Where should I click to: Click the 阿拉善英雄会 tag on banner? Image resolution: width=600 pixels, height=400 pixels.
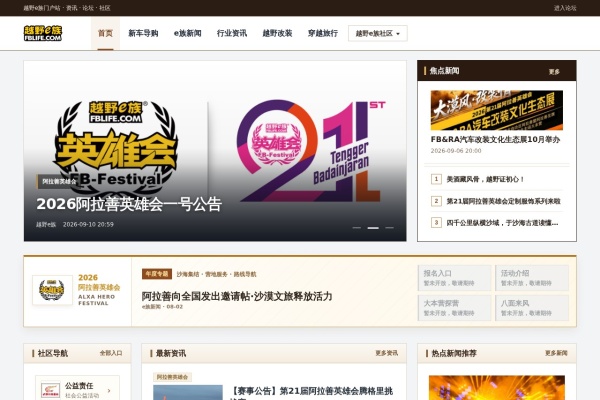[x=59, y=181]
